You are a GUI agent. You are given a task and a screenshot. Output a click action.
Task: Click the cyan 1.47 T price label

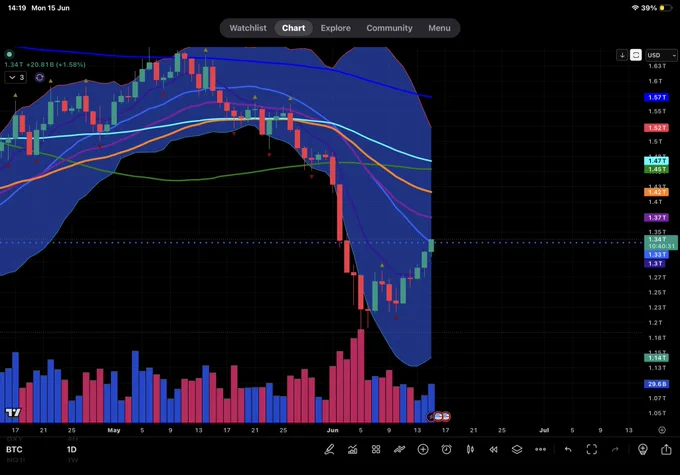(x=657, y=161)
